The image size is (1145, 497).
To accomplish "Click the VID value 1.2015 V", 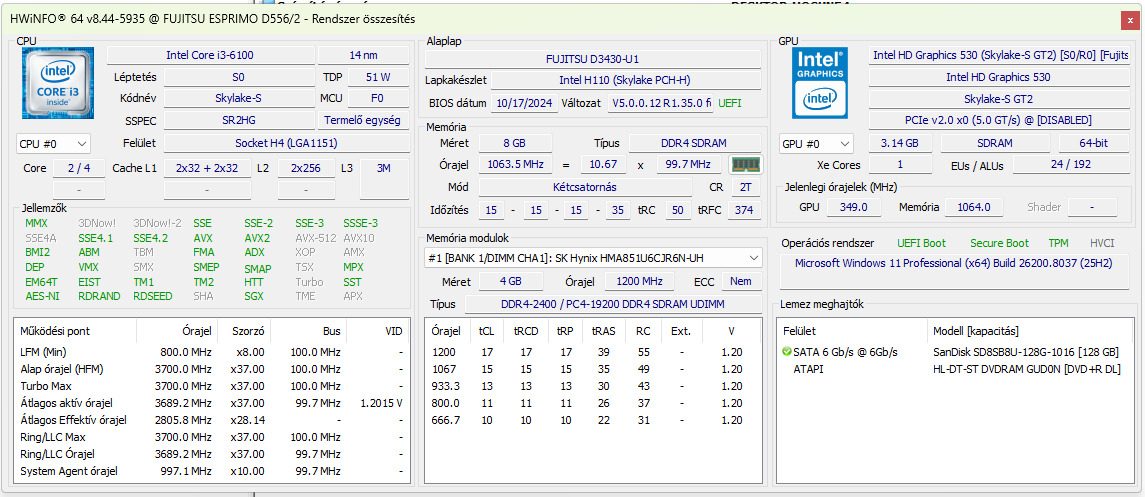I will tap(381, 403).
